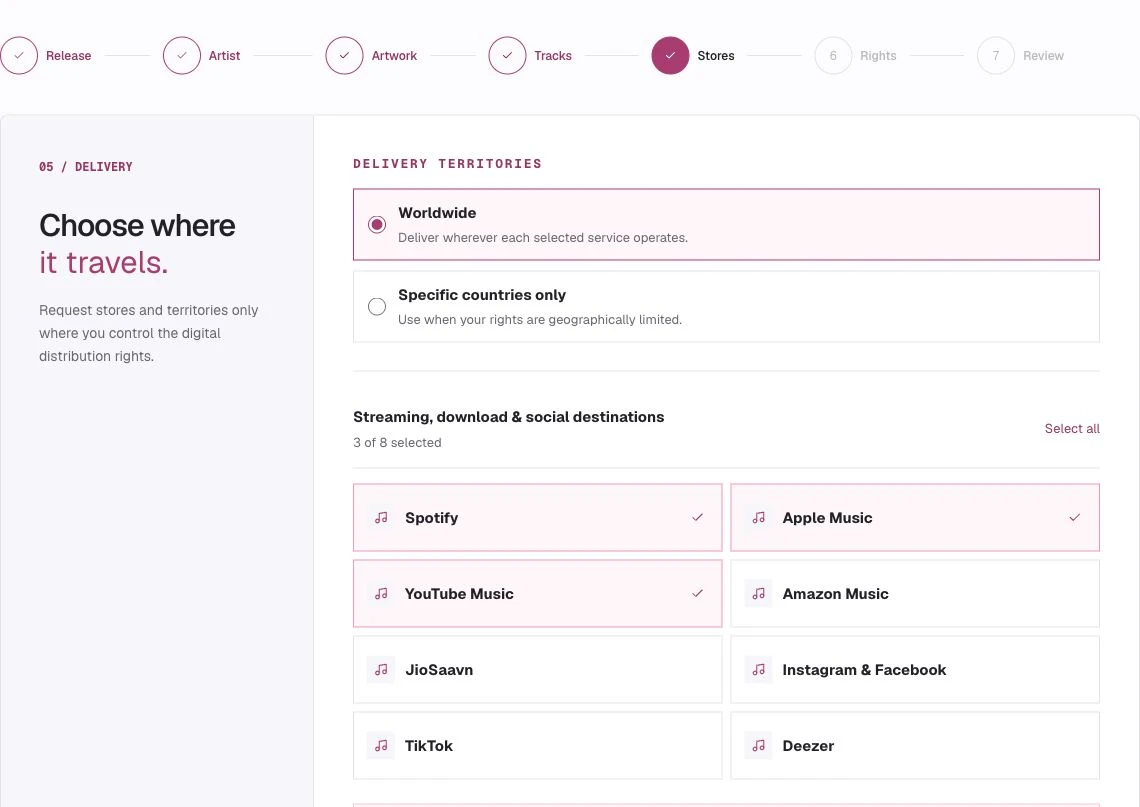
Task: Click 'Use when your rights are geographically limited' text
Action: (x=539, y=320)
